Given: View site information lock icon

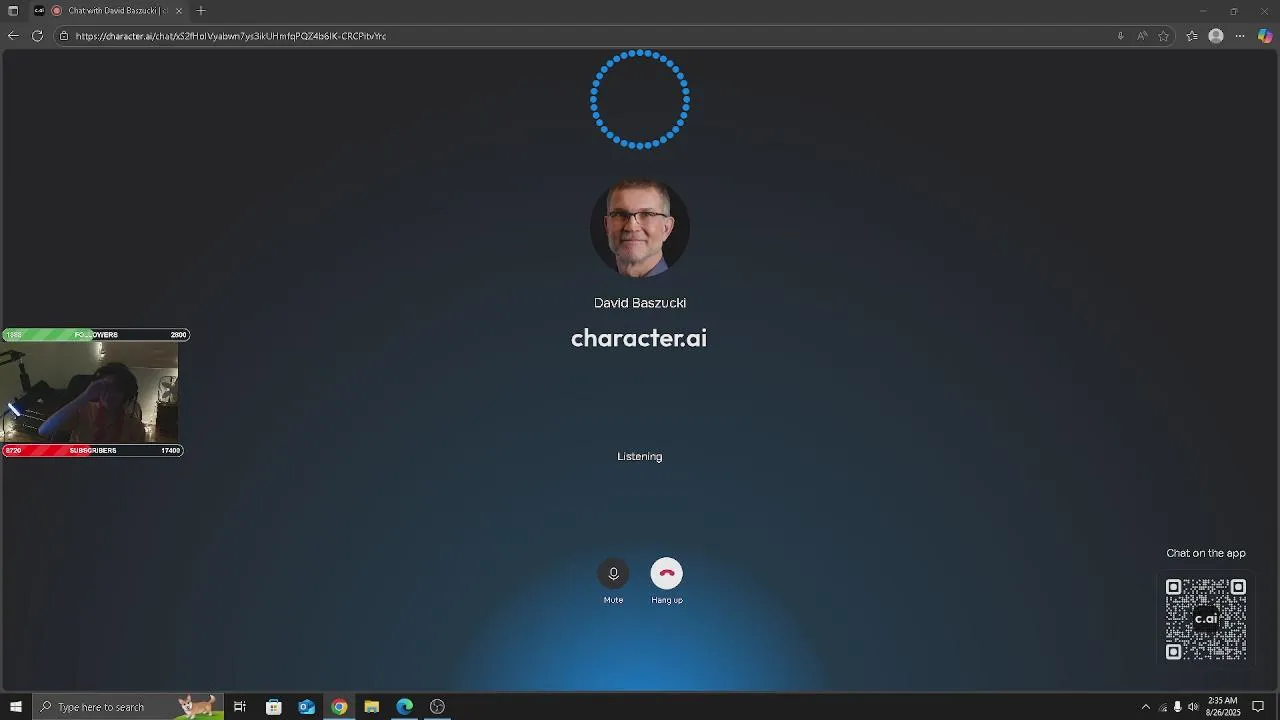Looking at the screenshot, I should point(64,36).
